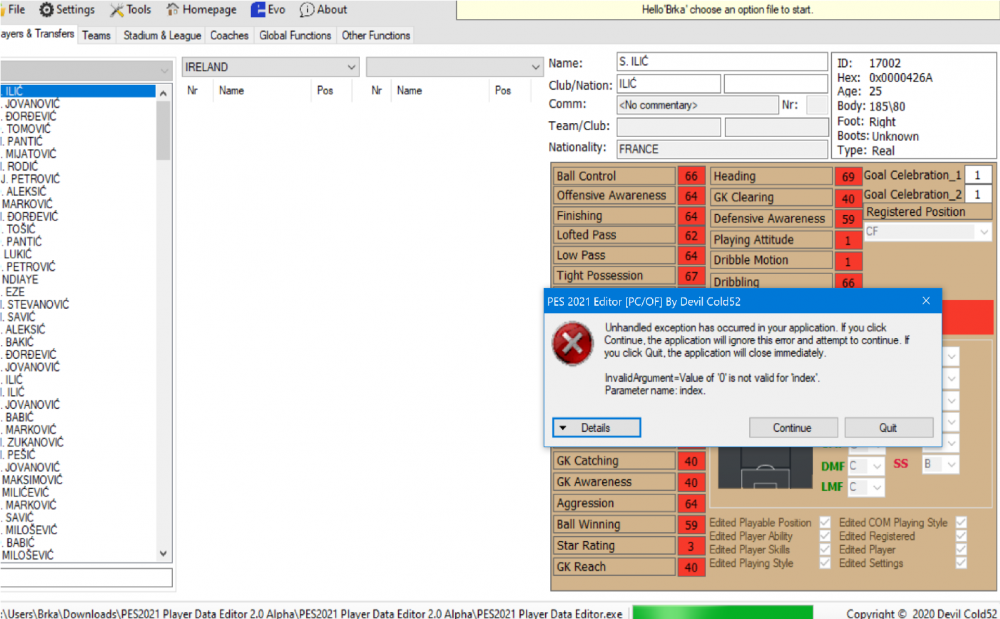Image resolution: width=1000 pixels, height=619 pixels.
Task: Open the About info icon
Action: (307, 10)
